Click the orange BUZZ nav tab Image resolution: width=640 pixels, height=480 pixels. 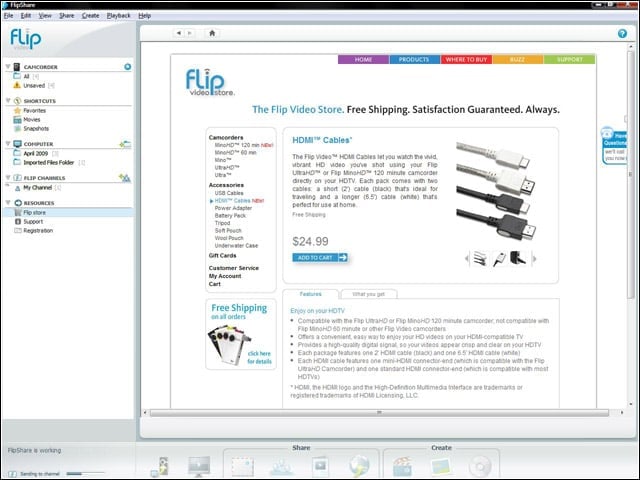click(x=517, y=60)
